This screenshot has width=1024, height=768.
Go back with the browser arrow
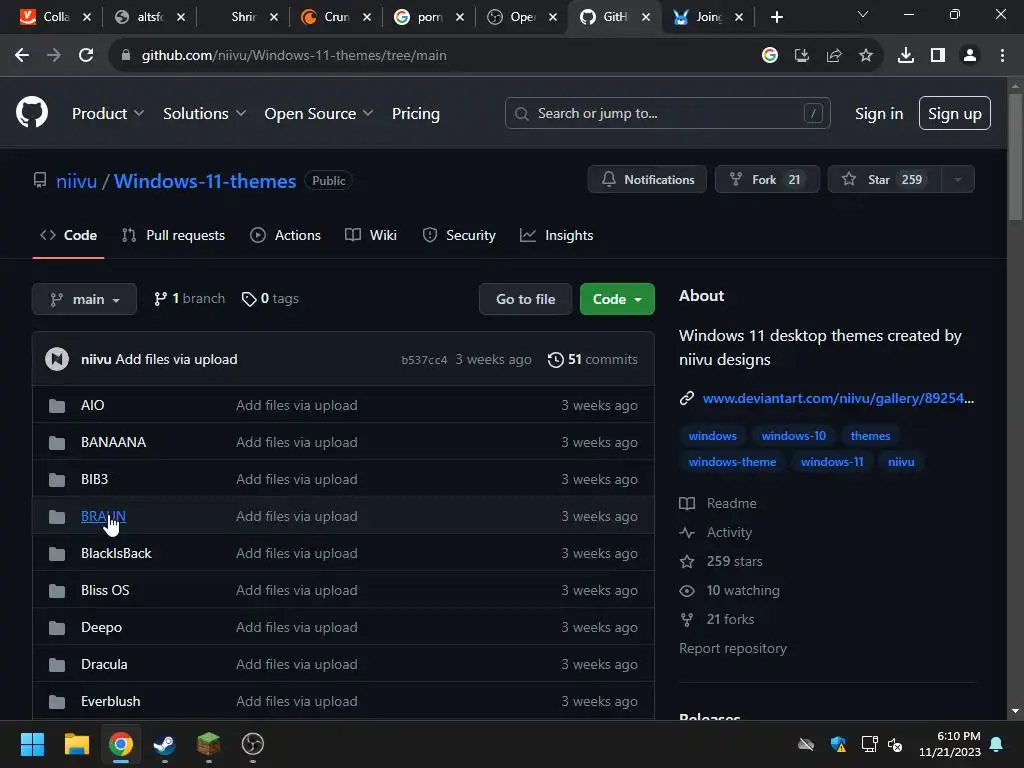pos(22,56)
